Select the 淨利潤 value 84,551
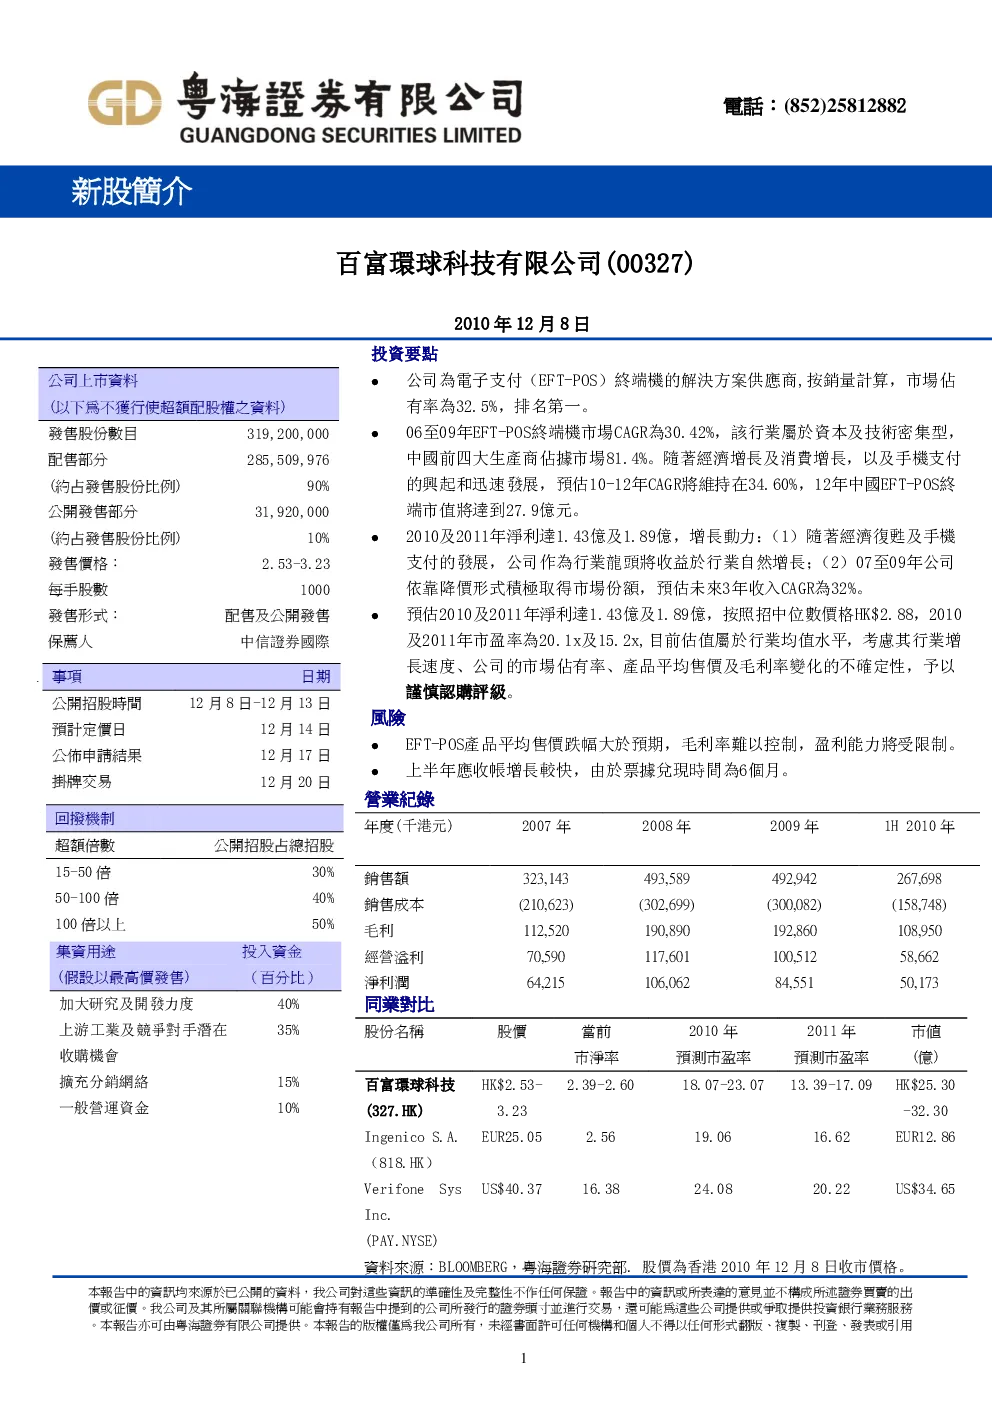The width and height of the screenshot is (992, 1403). [794, 983]
